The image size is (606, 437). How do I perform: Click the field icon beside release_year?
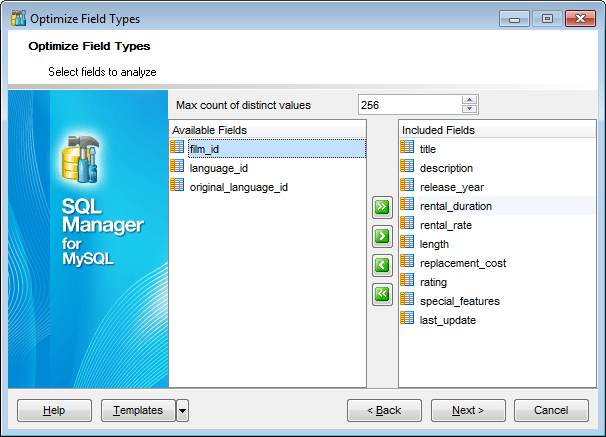point(407,185)
